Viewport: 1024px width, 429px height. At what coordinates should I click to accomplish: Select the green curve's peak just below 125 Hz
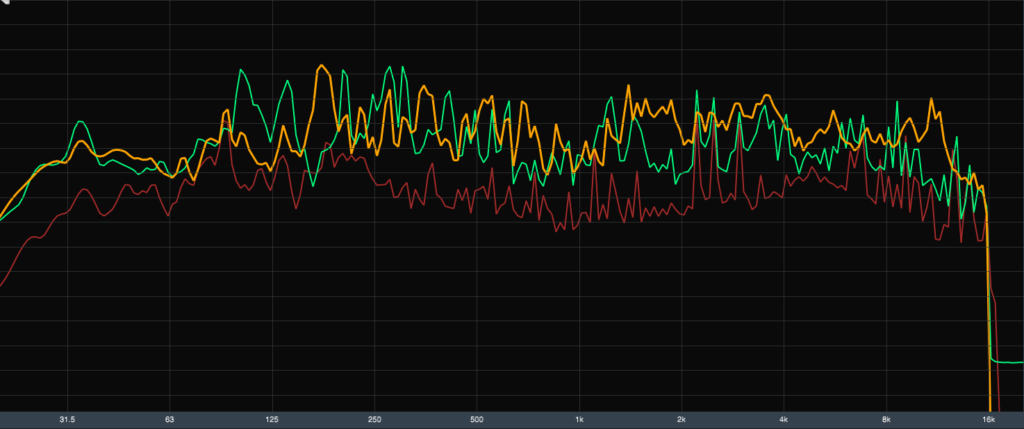click(x=241, y=70)
